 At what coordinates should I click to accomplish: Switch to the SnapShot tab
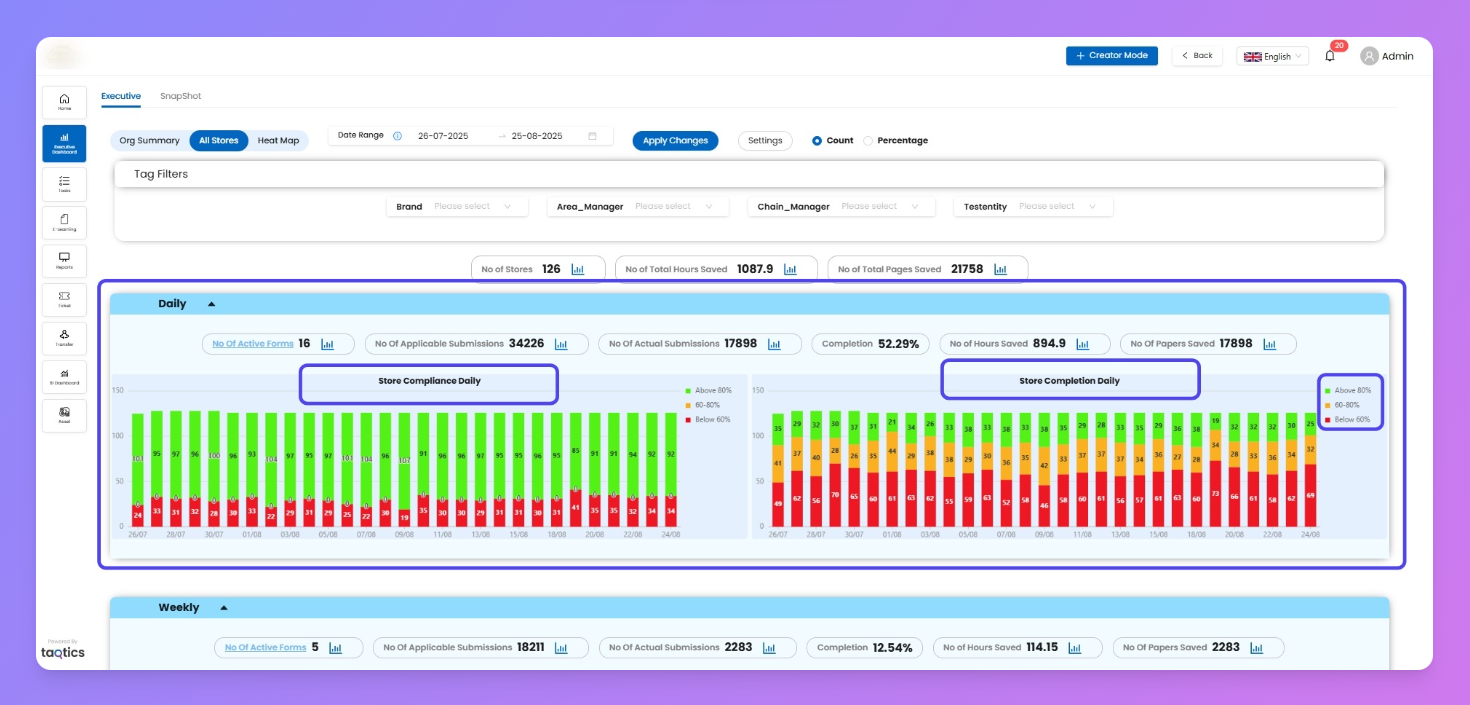(x=180, y=96)
